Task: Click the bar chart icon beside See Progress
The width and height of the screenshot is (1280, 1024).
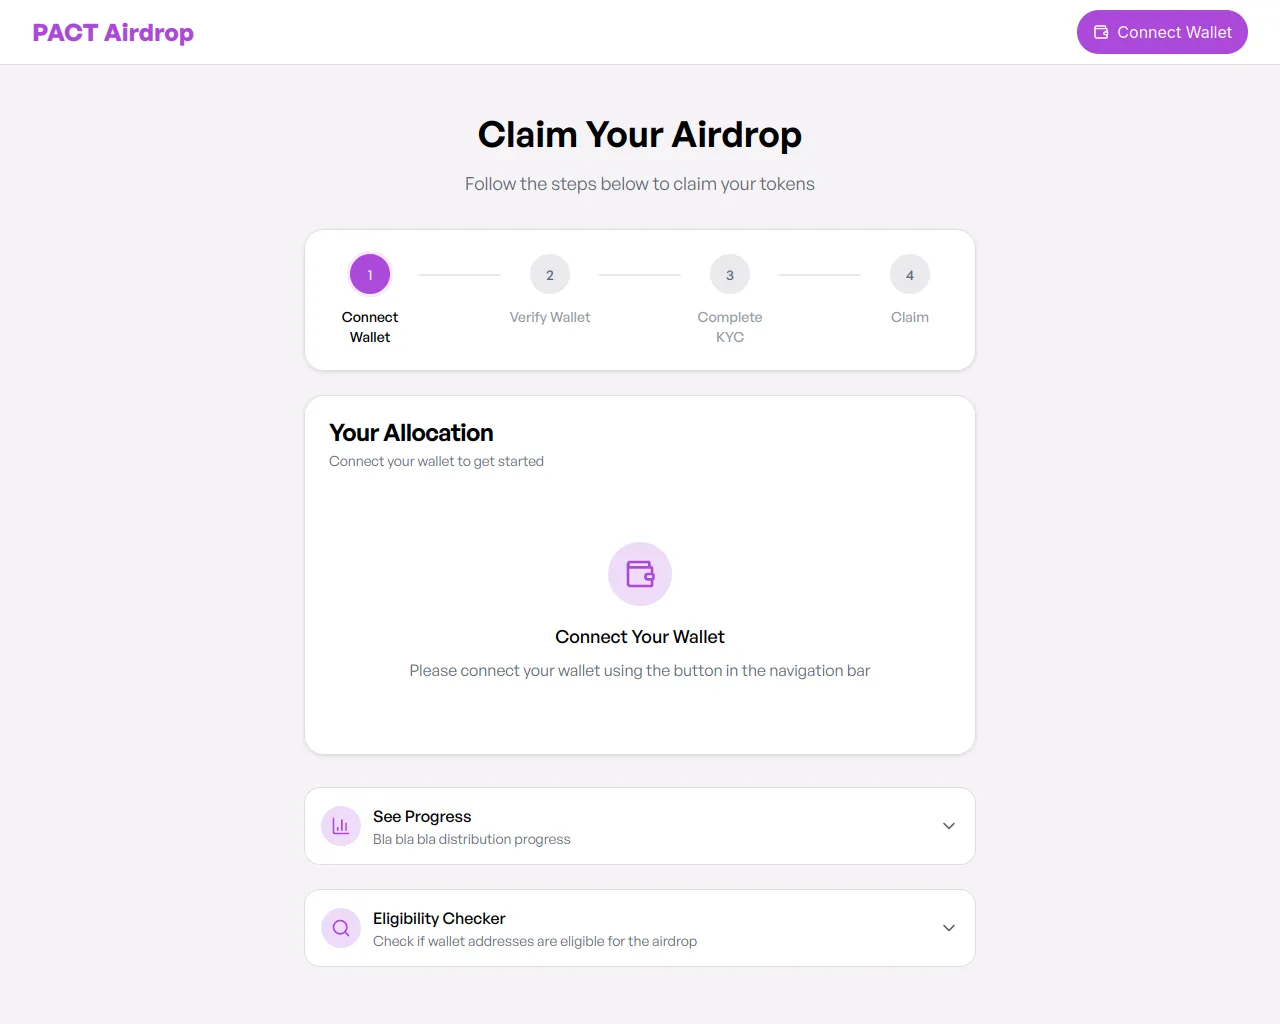Action: point(341,826)
